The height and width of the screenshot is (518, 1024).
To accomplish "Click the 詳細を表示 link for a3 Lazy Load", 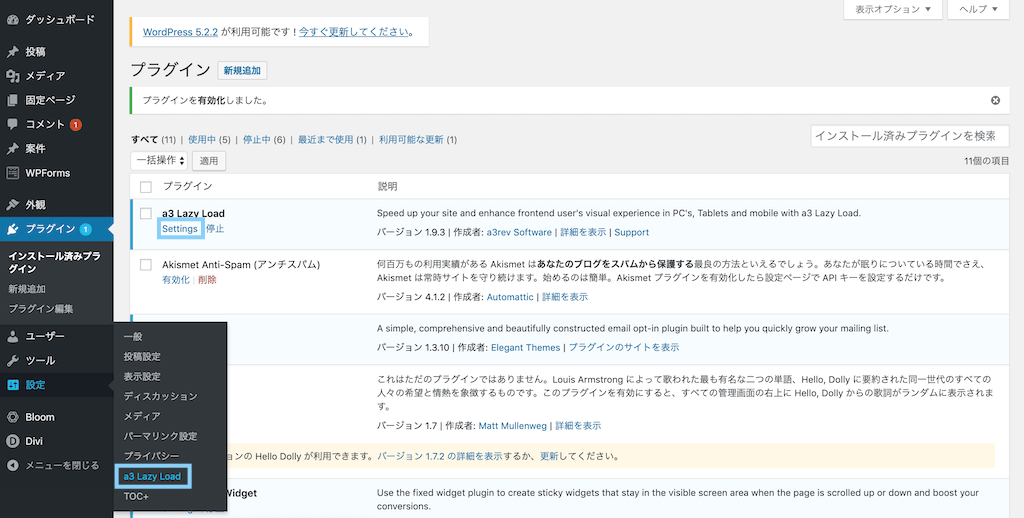I will point(584,232).
